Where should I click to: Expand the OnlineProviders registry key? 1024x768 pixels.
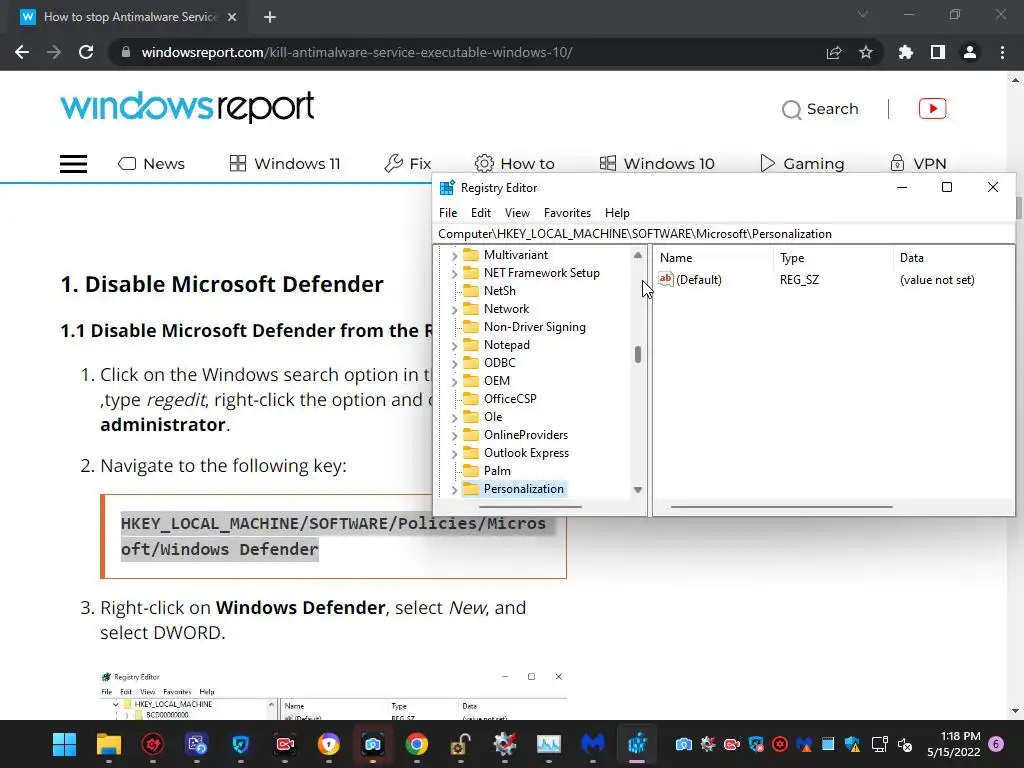(455, 436)
